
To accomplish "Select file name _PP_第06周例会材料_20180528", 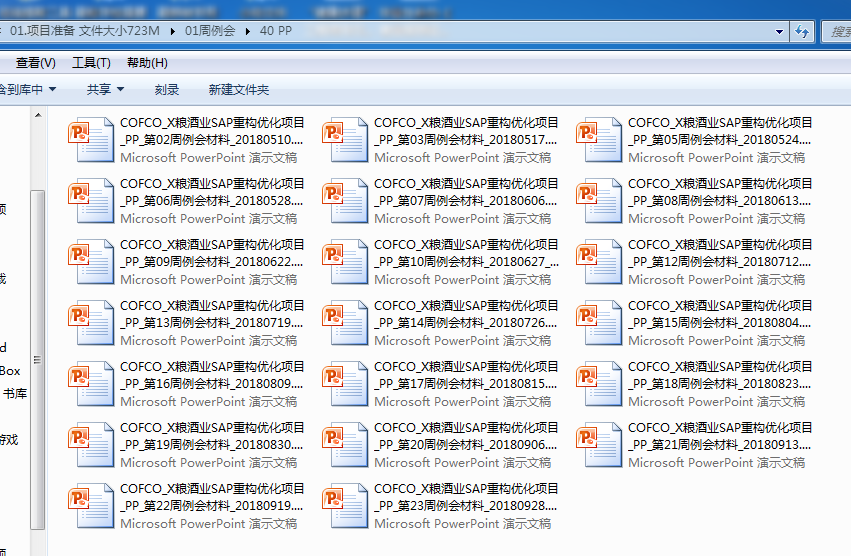I will click(212, 201).
